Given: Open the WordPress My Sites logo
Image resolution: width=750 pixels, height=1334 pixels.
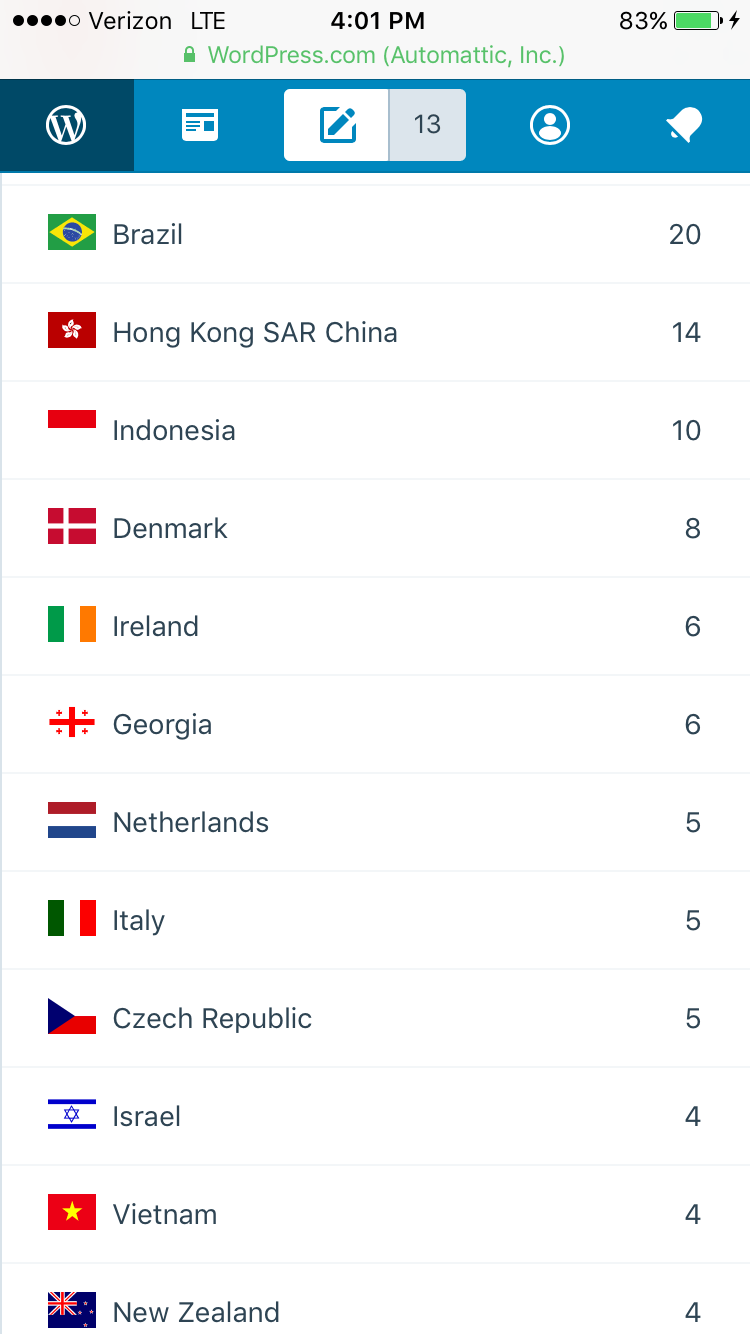Looking at the screenshot, I should [x=66, y=125].
